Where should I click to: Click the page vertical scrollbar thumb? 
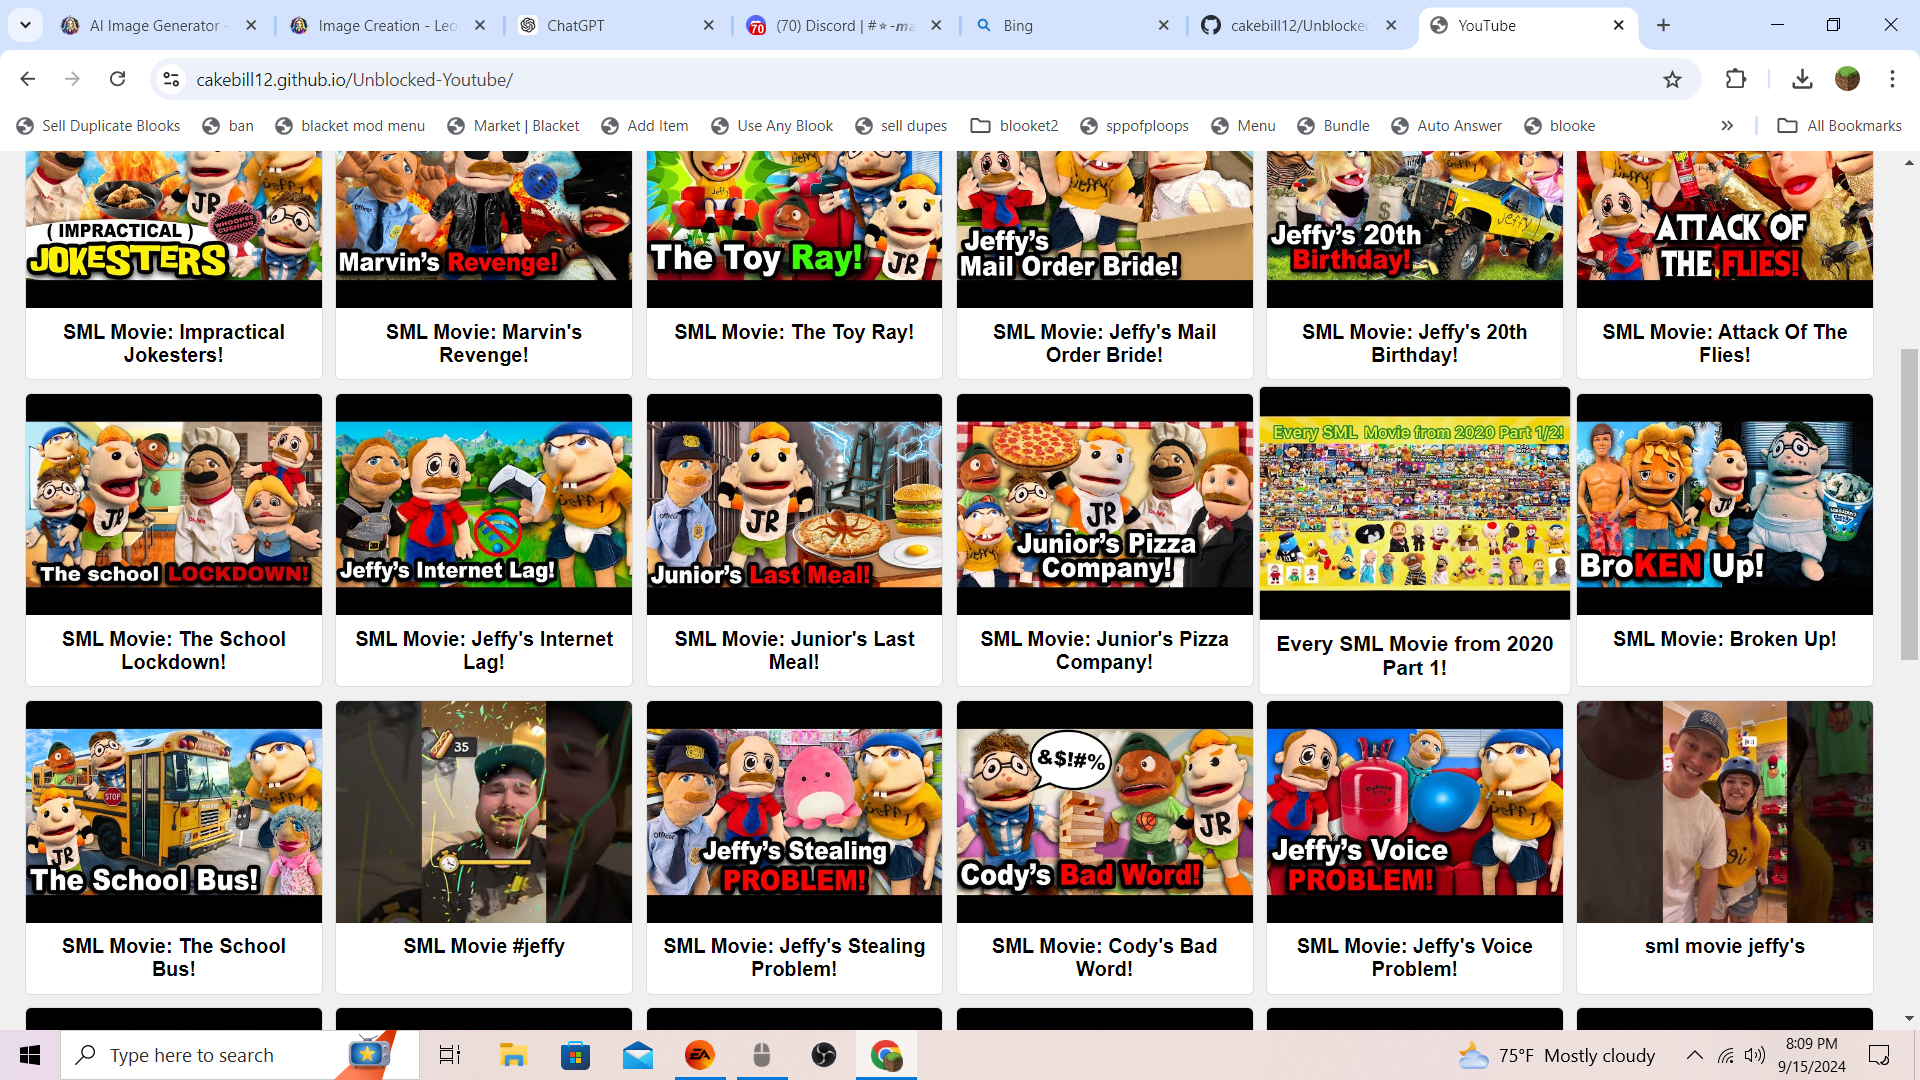pos(1909,505)
